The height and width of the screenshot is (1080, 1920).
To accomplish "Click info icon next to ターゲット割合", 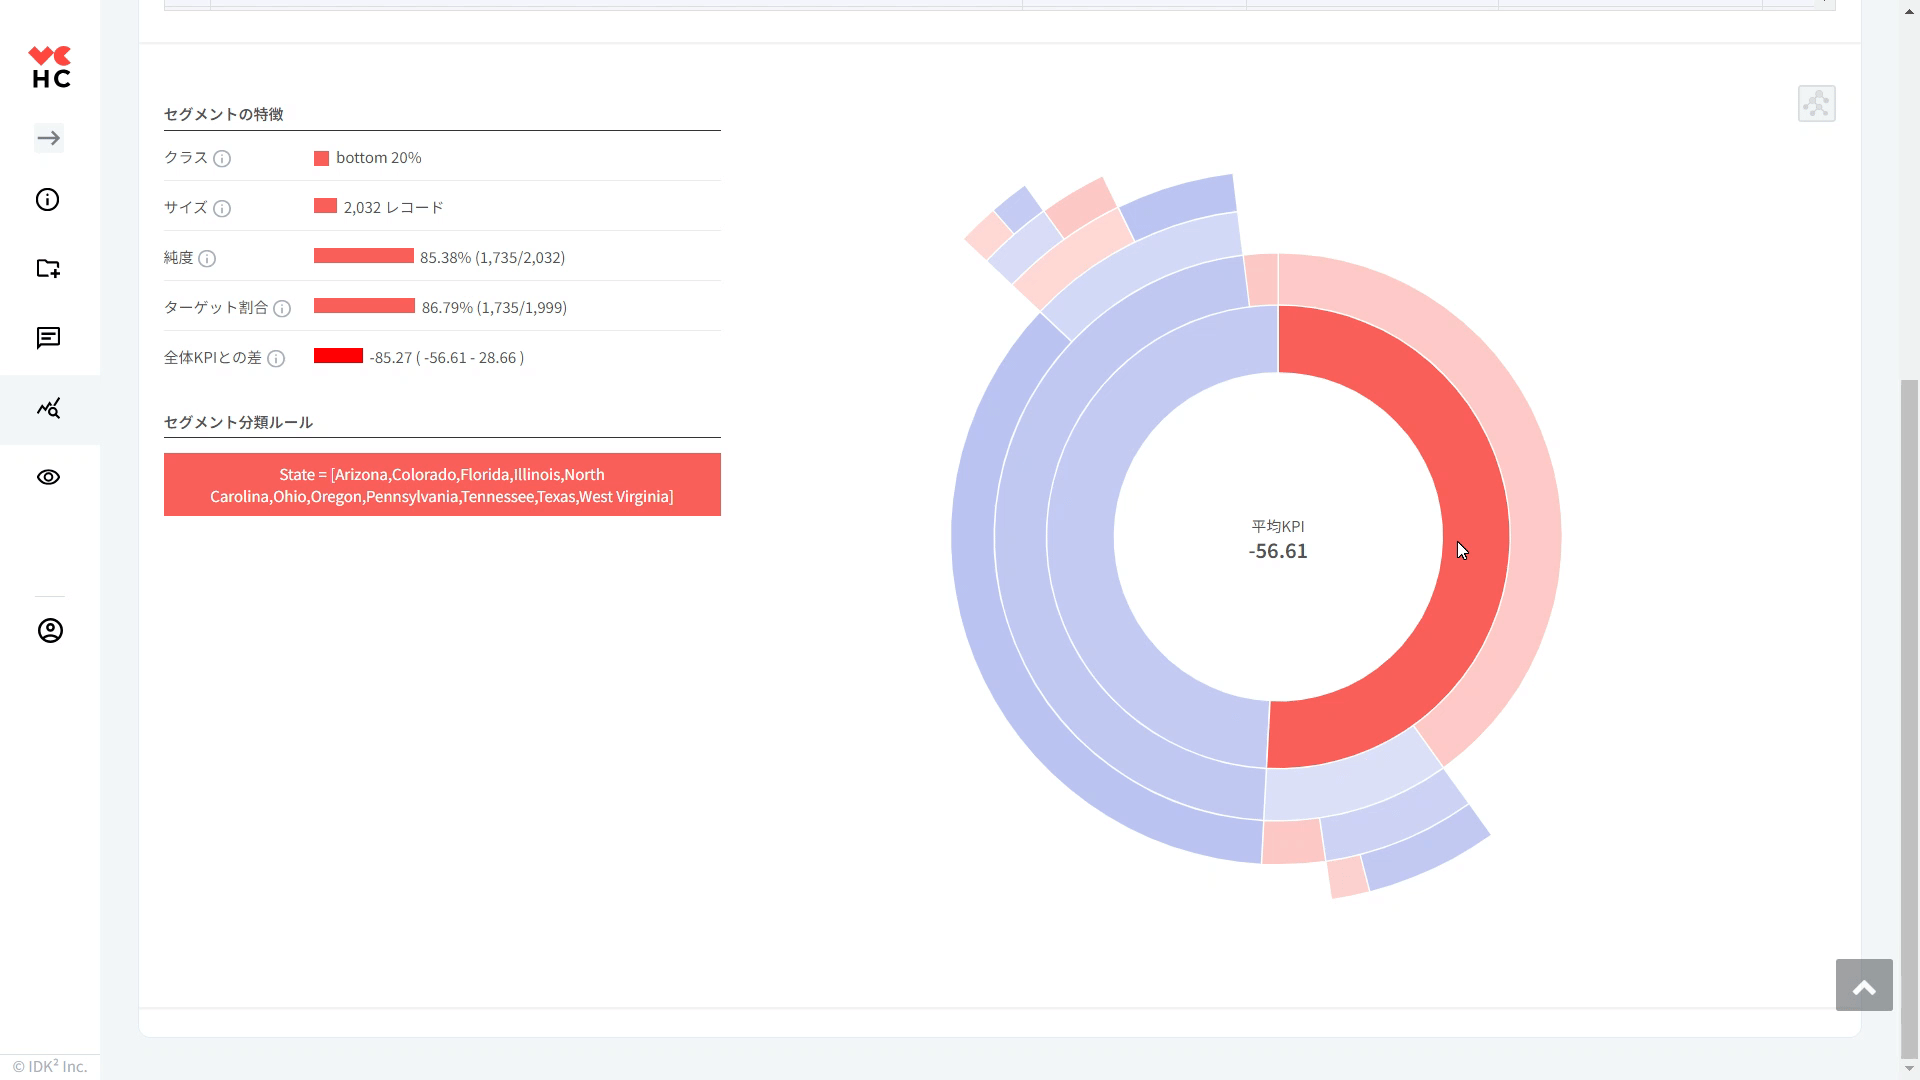I will tap(282, 309).
